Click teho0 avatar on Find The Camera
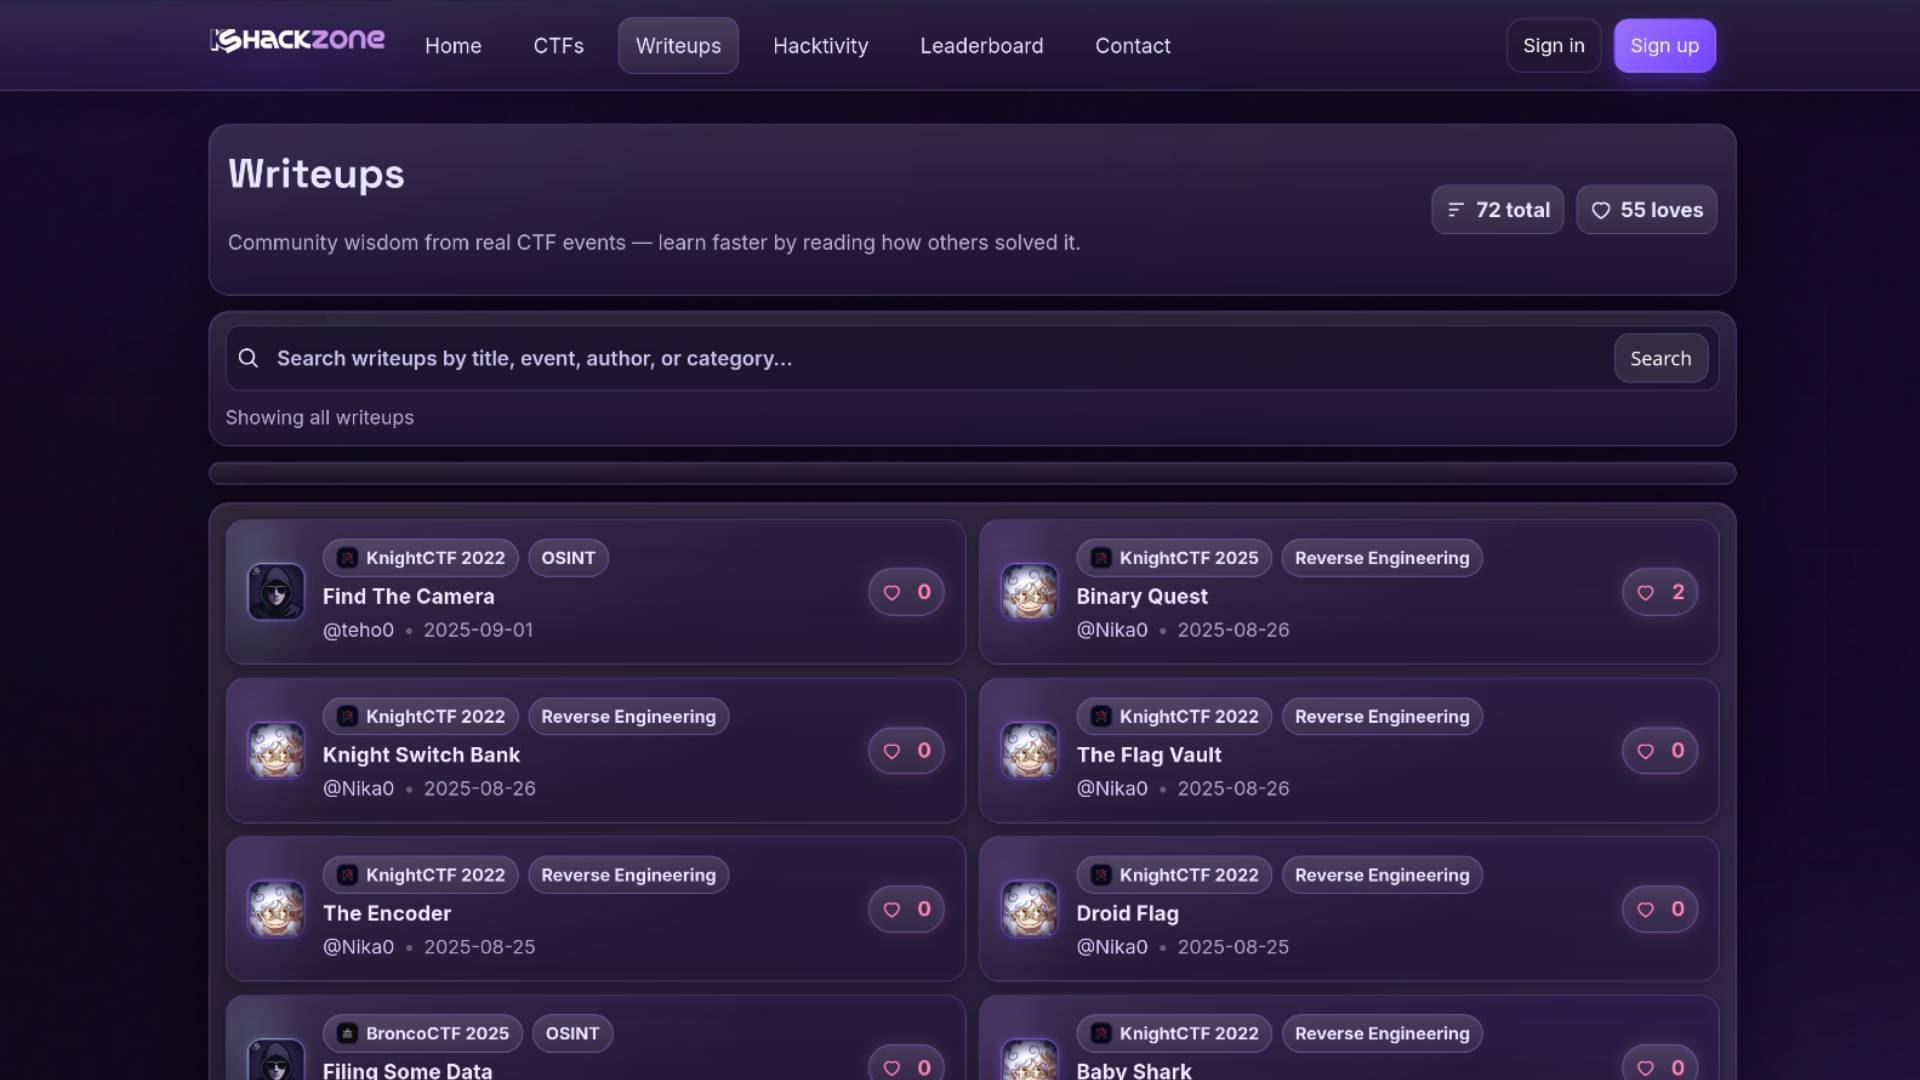Image resolution: width=1920 pixels, height=1080 pixels. 276,592
